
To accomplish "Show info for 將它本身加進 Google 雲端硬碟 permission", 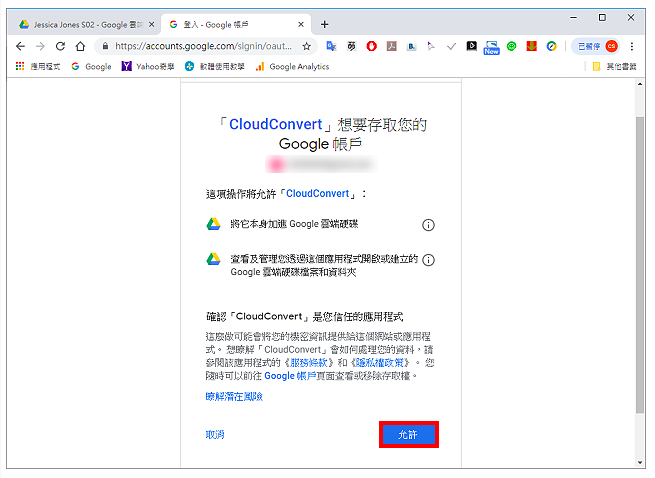I will coord(428,225).
